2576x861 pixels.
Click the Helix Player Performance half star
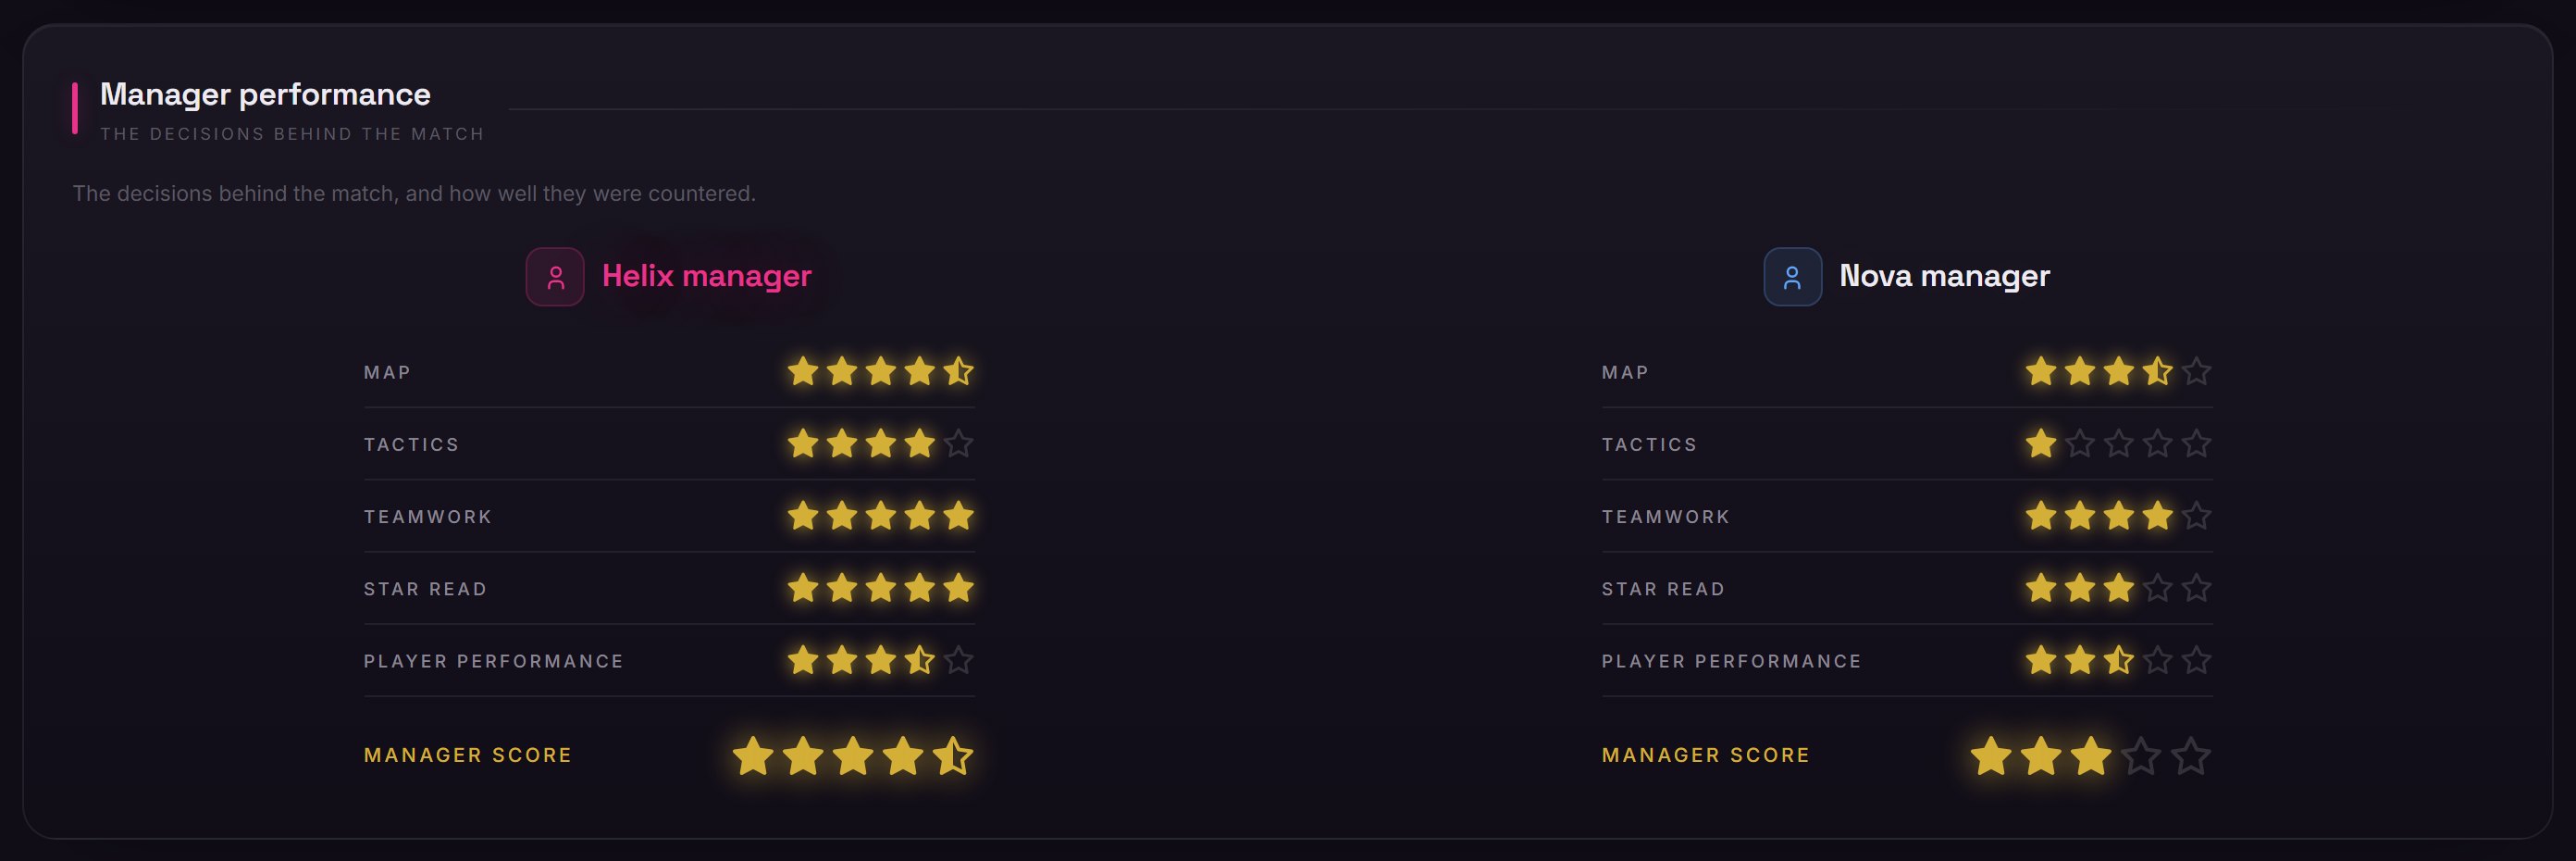pyautogui.click(x=919, y=661)
